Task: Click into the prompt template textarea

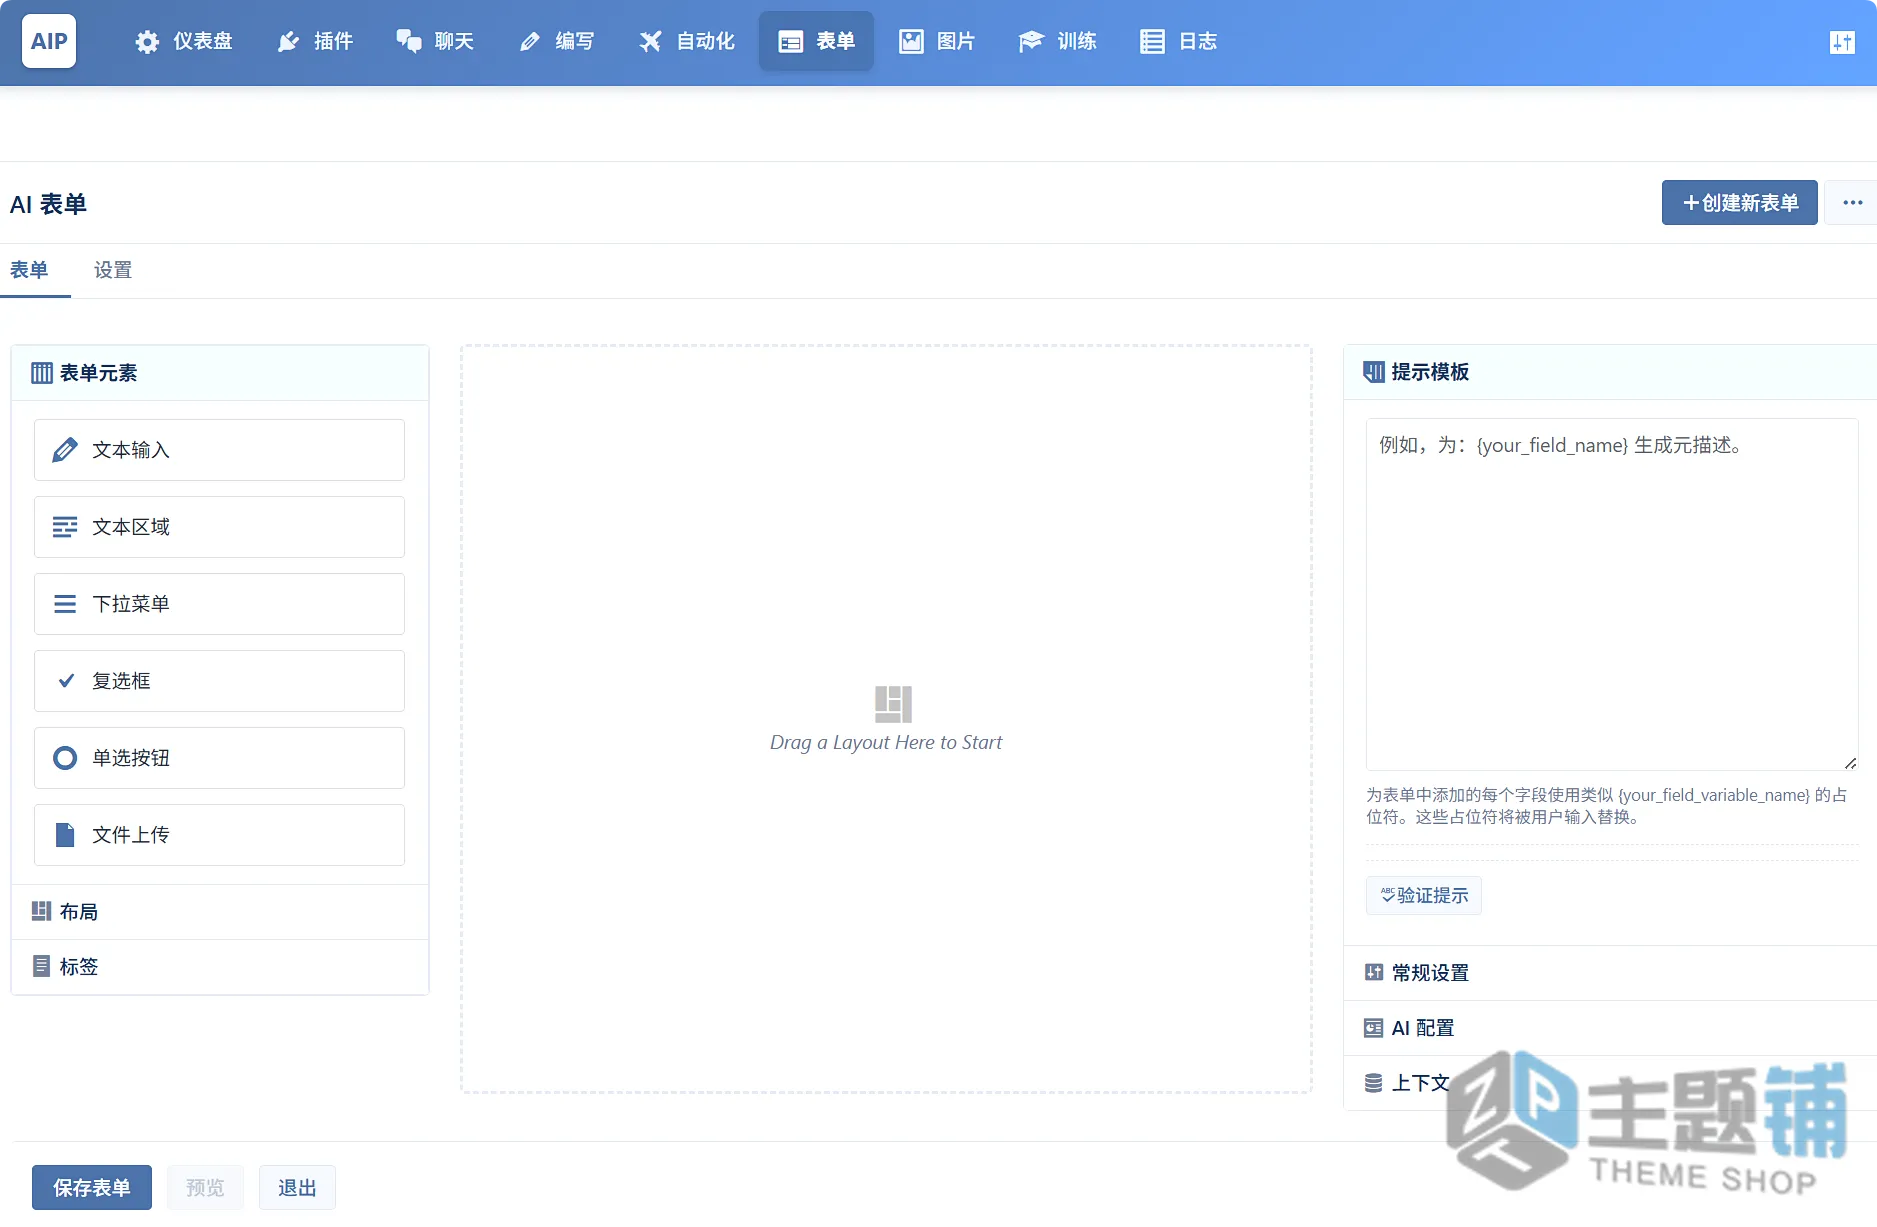Action: tap(1612, 594)
